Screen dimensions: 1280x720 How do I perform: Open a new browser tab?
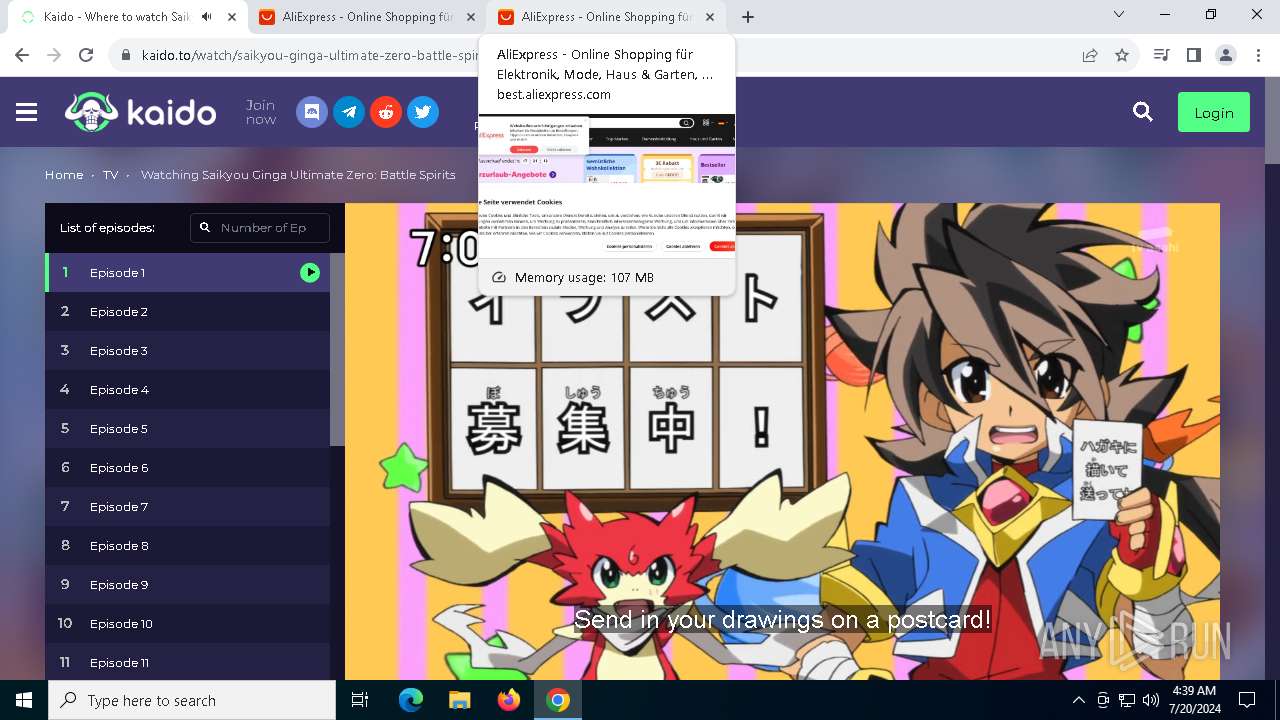748,17
